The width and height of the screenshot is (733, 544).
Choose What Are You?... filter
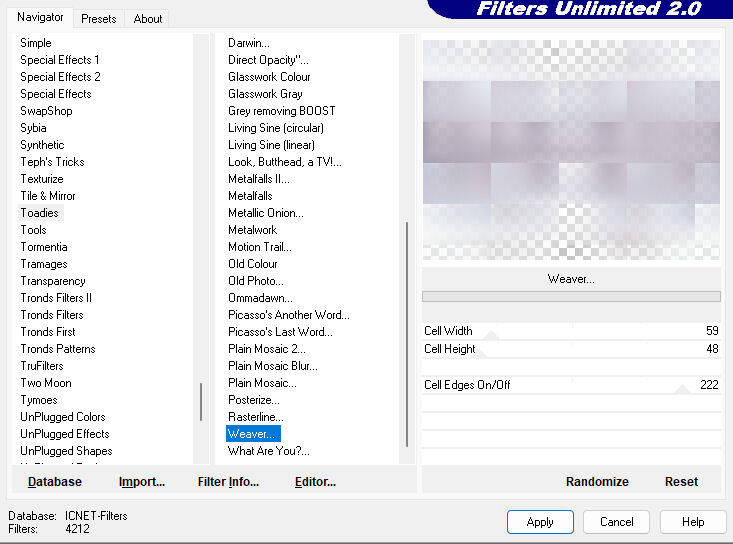pos(268,451)
